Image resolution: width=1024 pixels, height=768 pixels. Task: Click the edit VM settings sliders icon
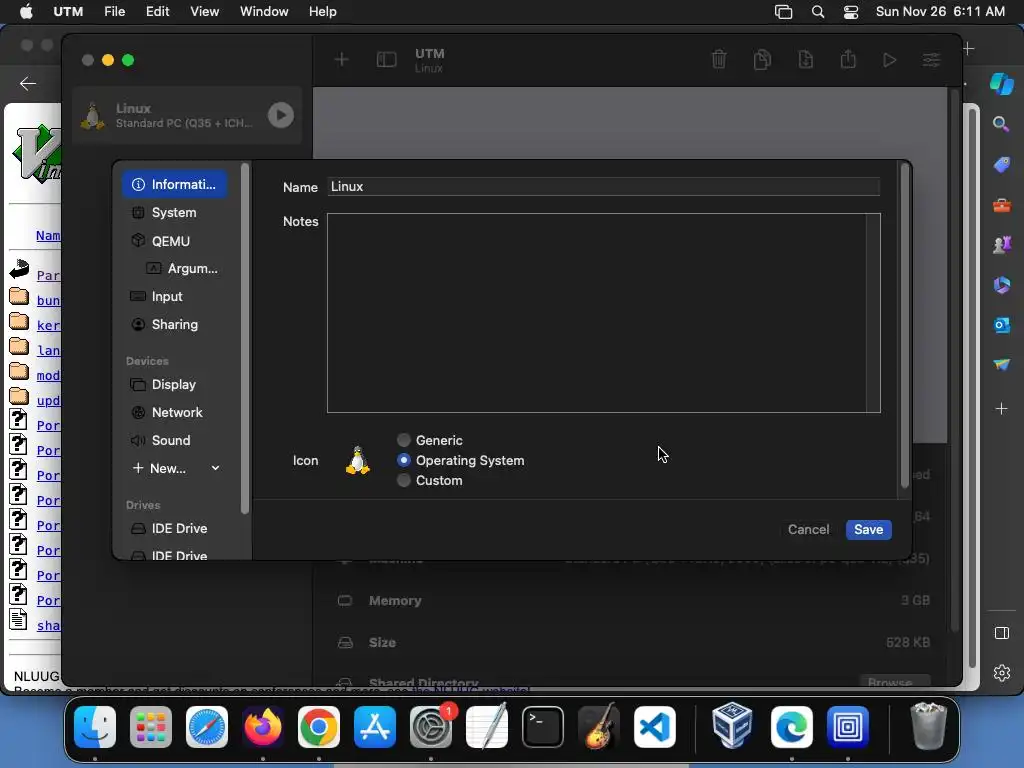pos(931,60)
